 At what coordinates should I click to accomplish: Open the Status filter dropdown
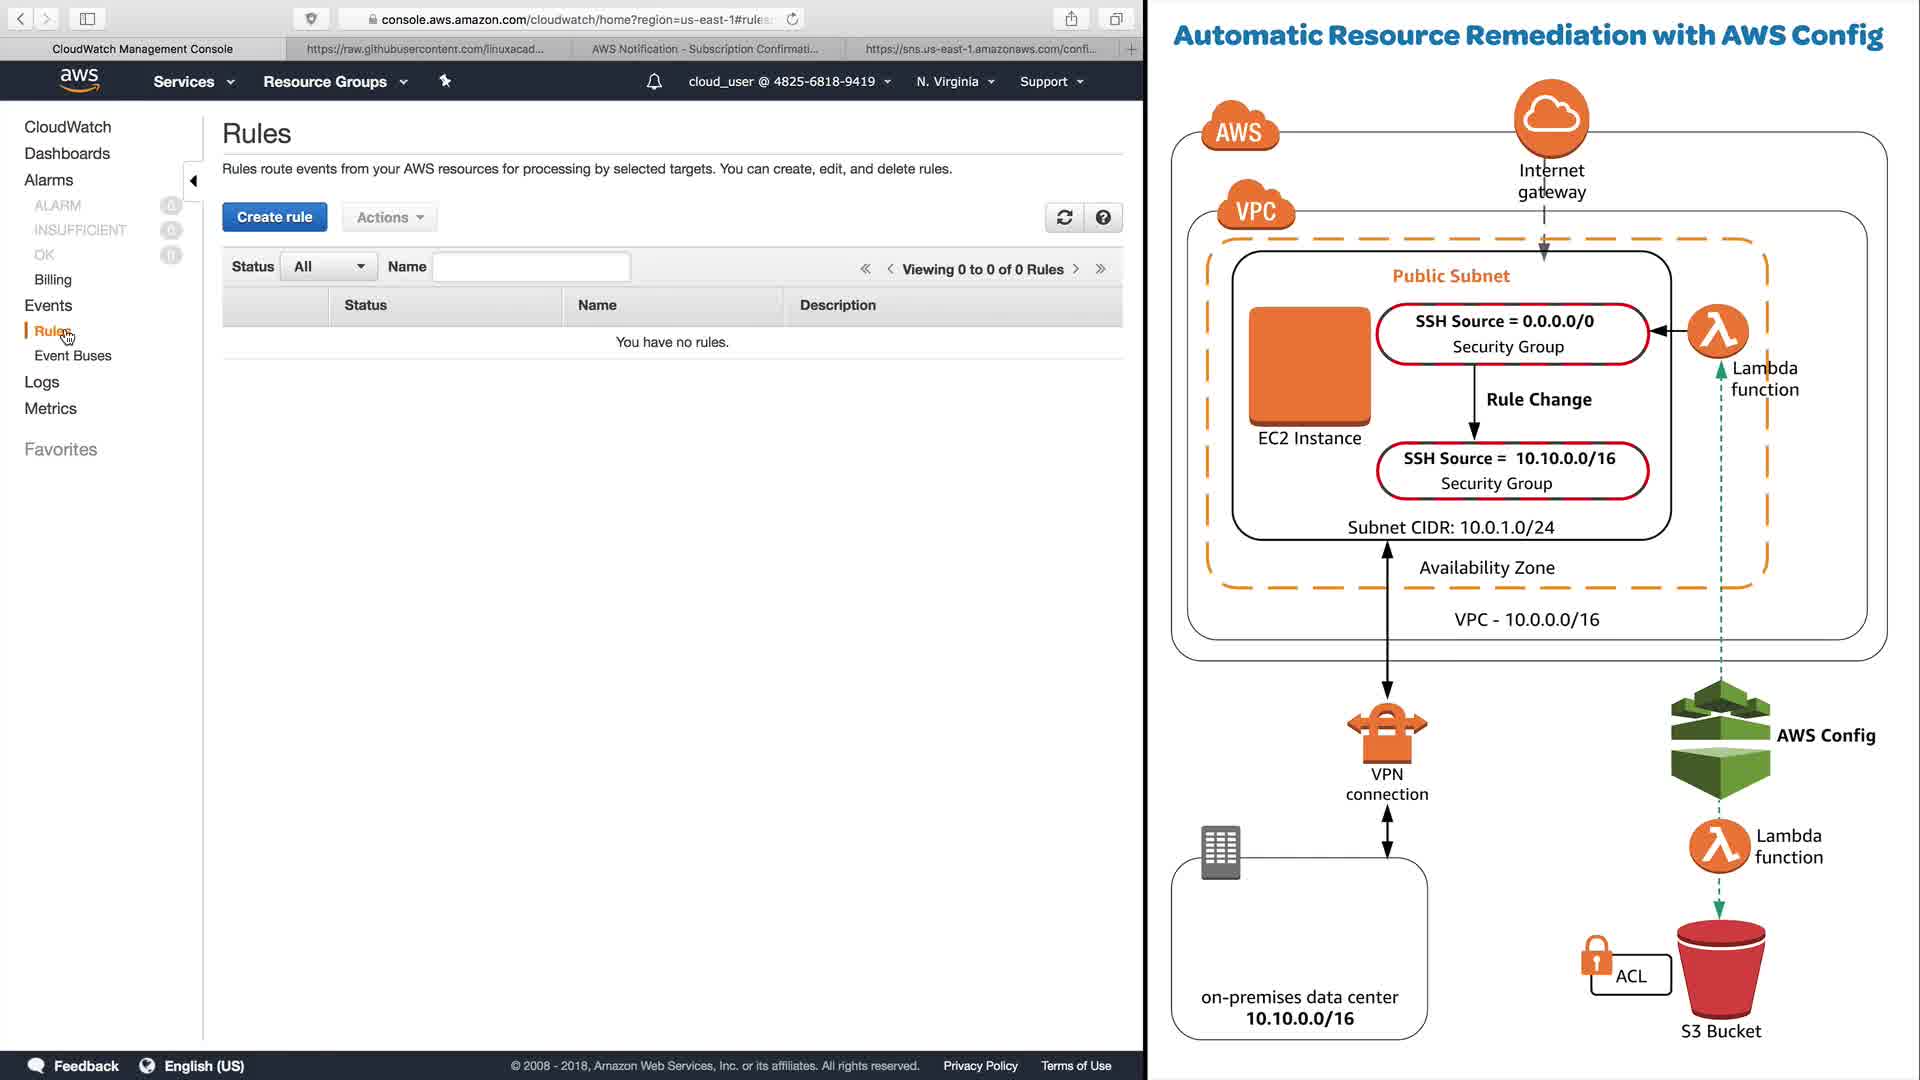click(329, 267)
